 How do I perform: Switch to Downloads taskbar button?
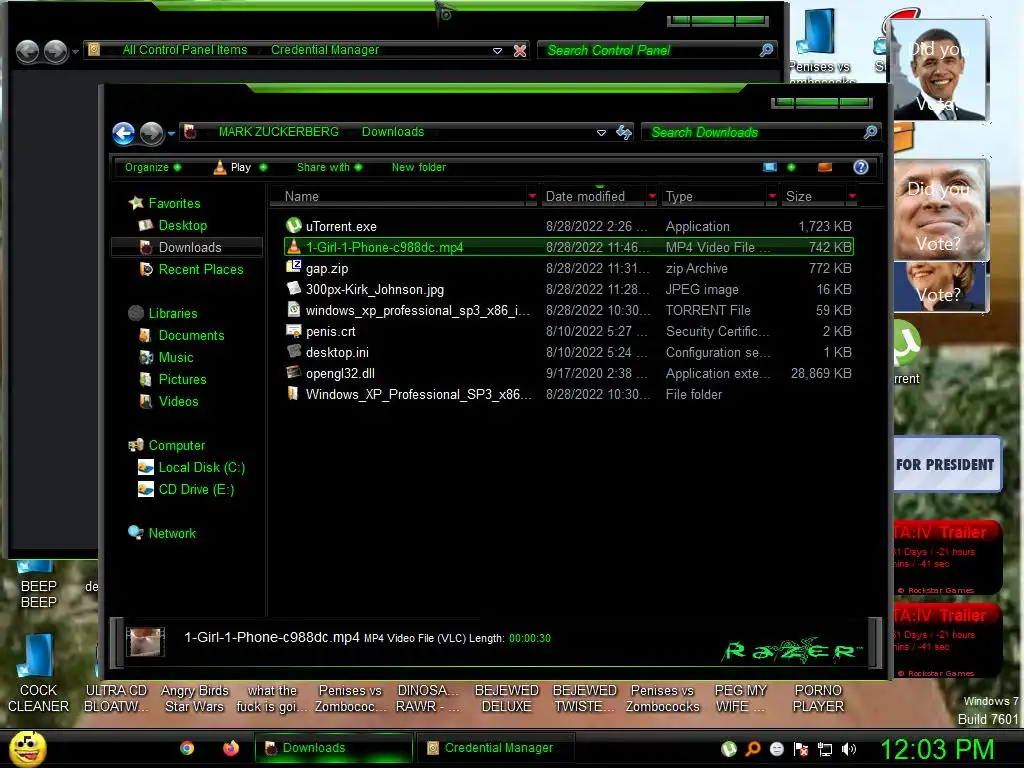tap(334, 748)
